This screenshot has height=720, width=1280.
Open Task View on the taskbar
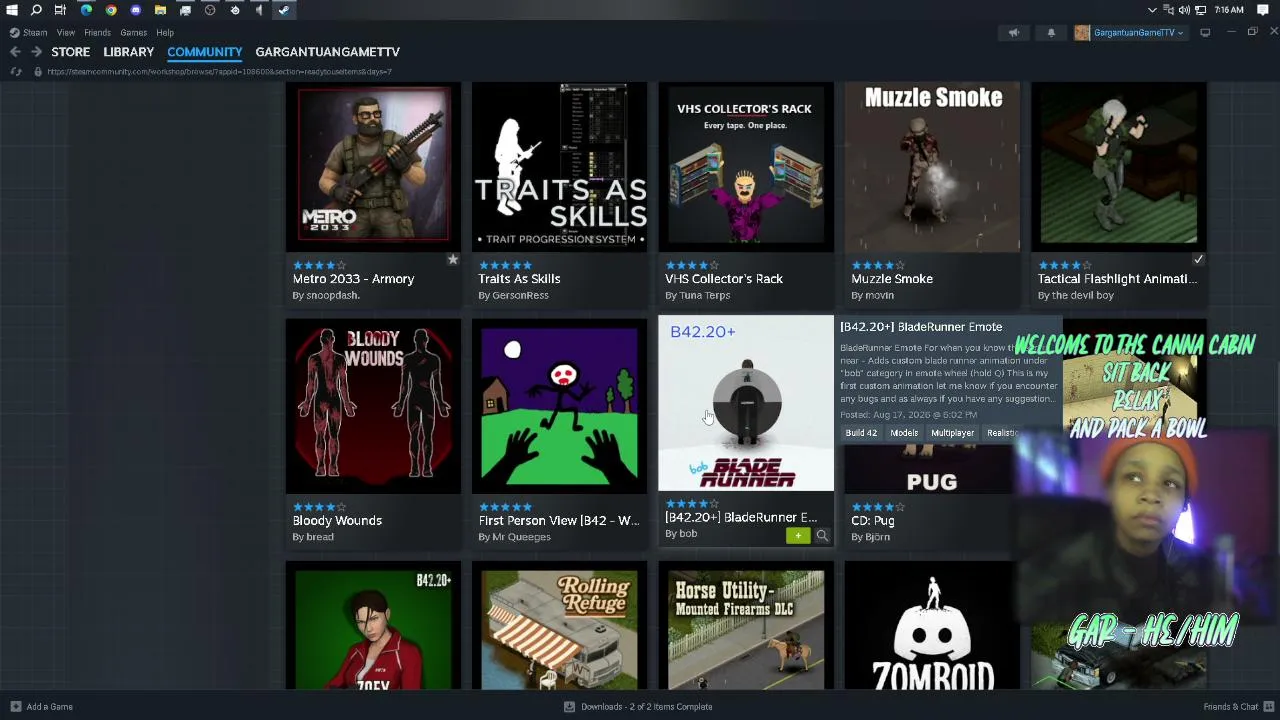(x=60, y=10)
